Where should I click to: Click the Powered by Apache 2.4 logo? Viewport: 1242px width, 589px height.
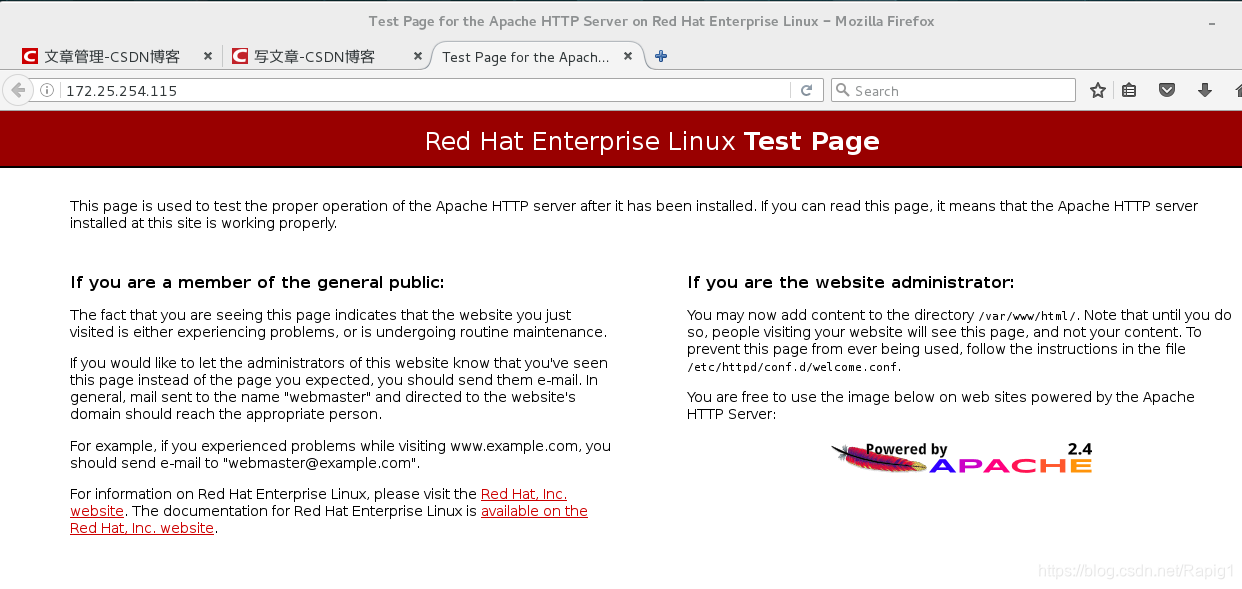[x=961, y=457]
